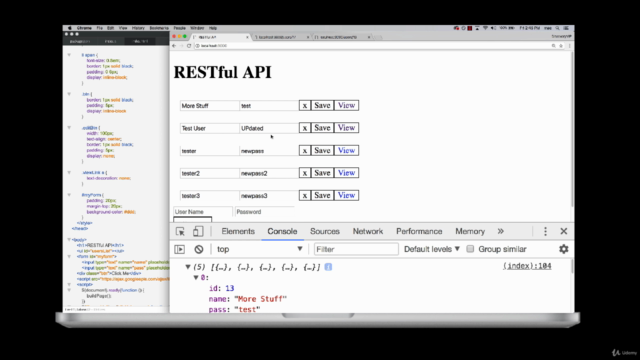The height and width of the screenshot is (360, 640).
Task: Save the More Stuff row
Action: 322,106
